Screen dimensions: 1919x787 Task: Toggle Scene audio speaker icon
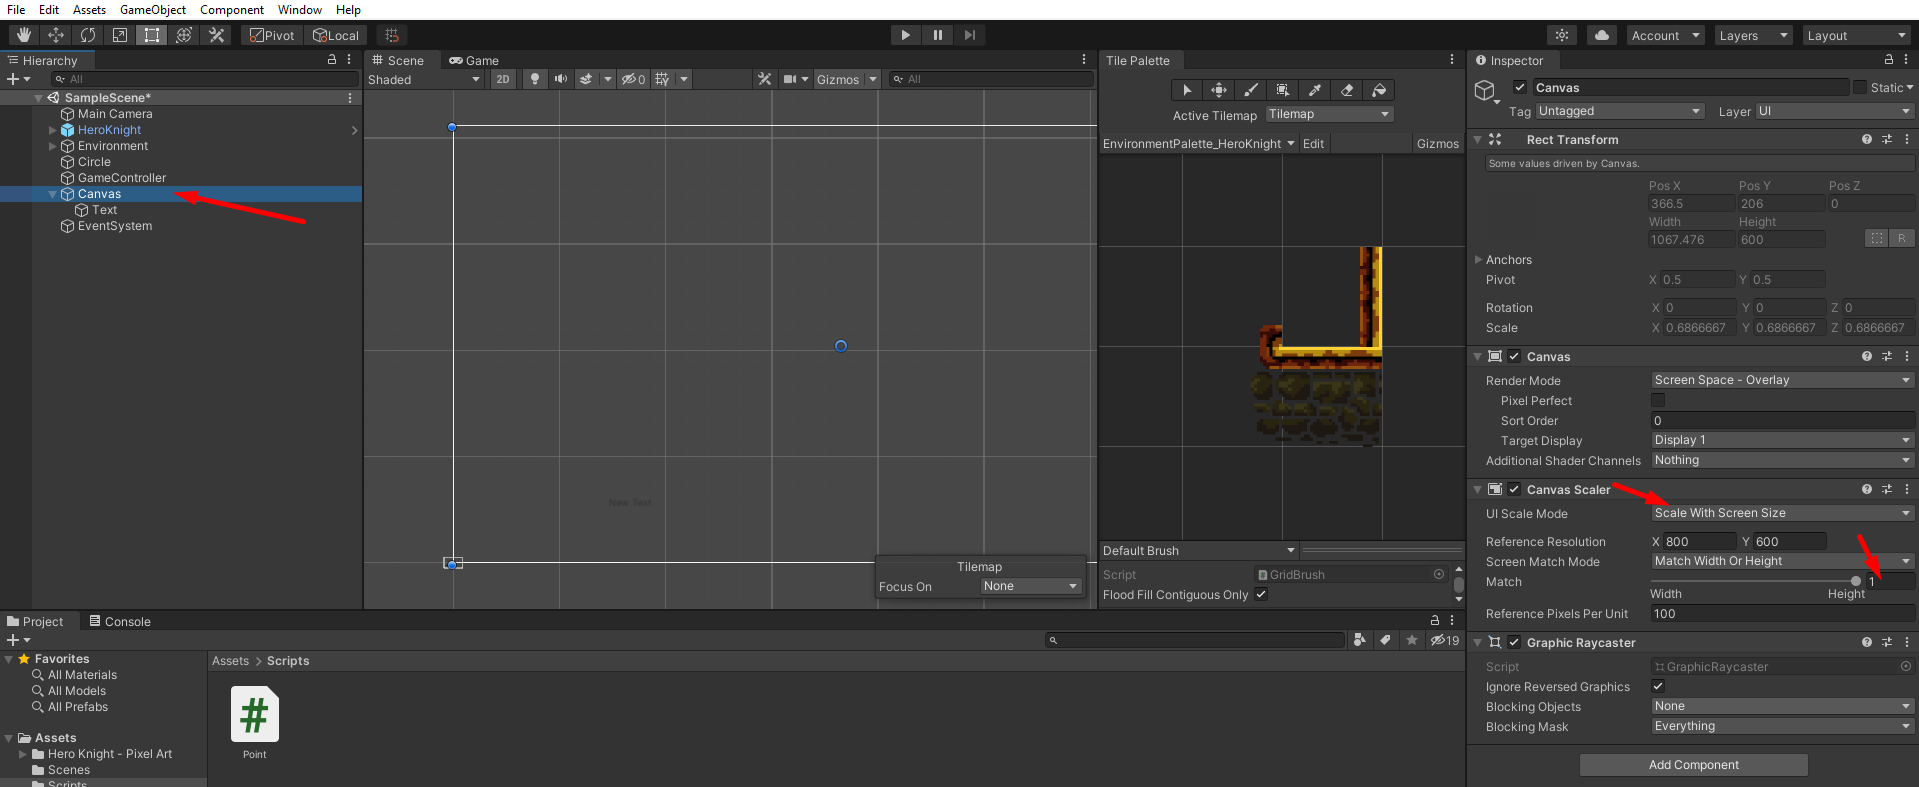click(561, 79)
